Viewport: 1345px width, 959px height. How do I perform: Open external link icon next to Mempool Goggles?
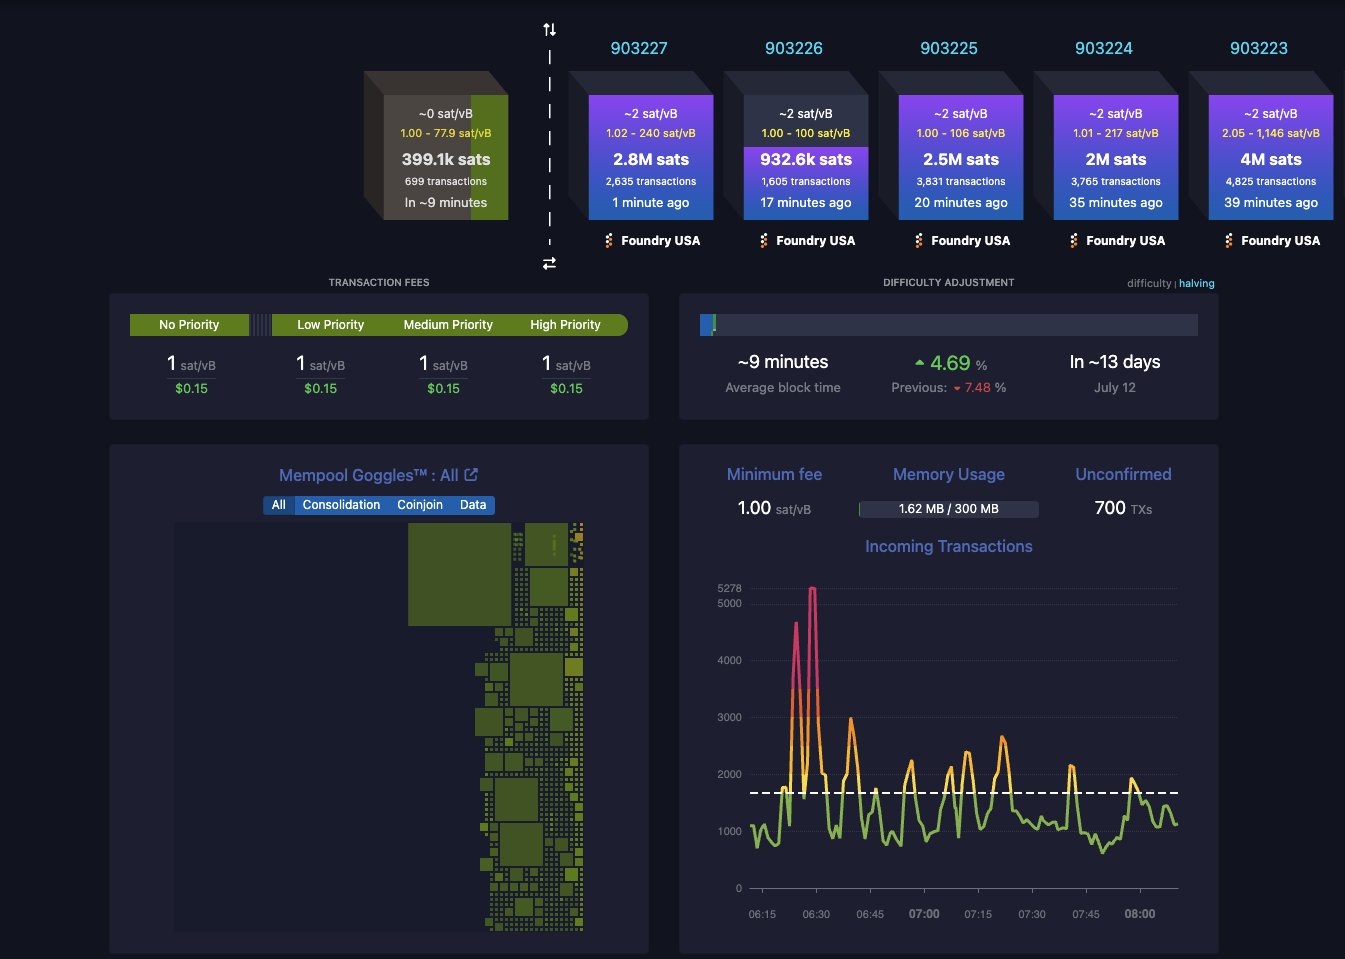pyautogui.click(x=471, y=475)
